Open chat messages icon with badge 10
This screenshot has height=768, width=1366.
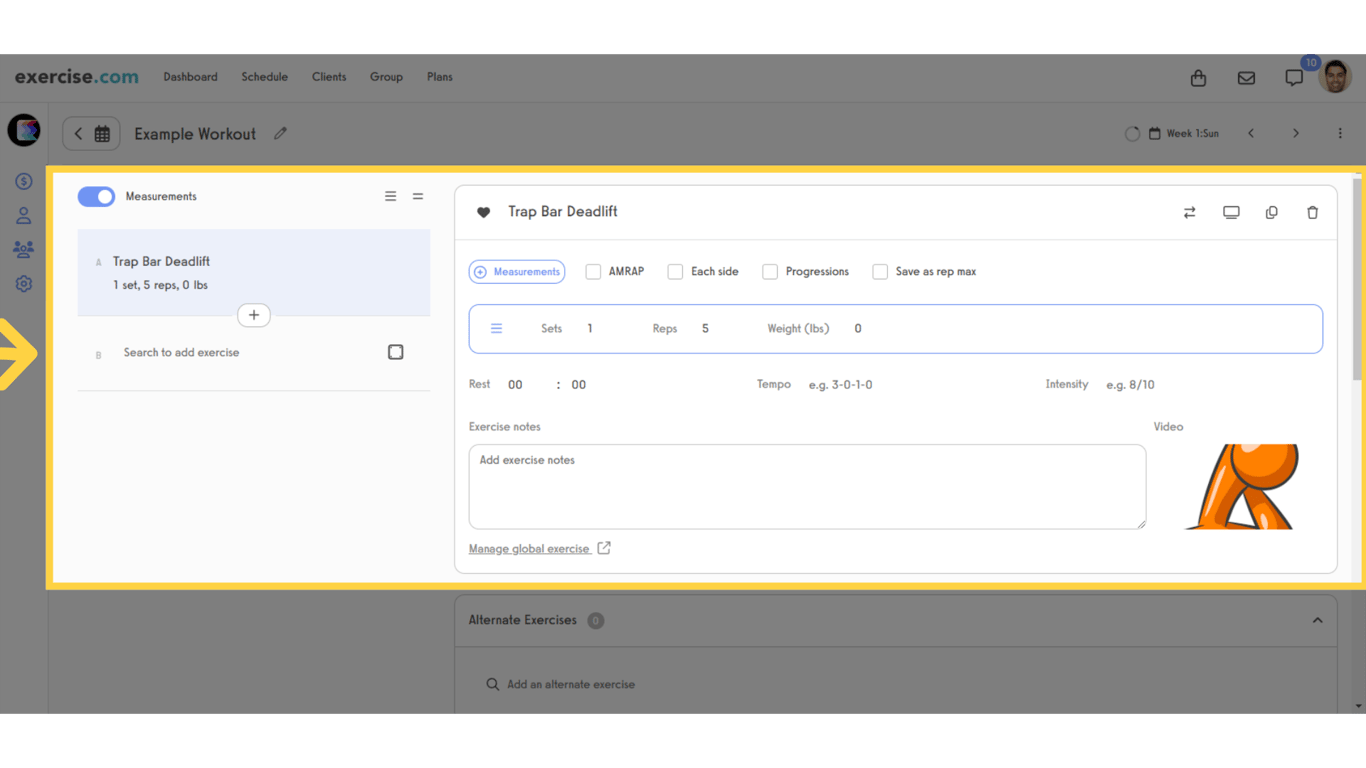click(x=1294, y=78)
